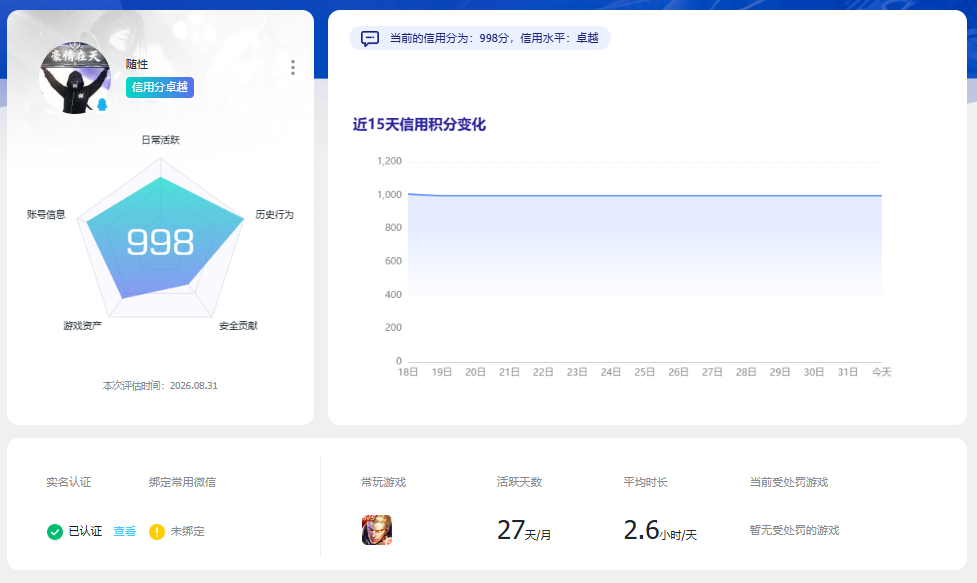This screenshot has width=977, height=583.
Task: Select the 31日 label on chart axis
Action: [x=847, y=372]
